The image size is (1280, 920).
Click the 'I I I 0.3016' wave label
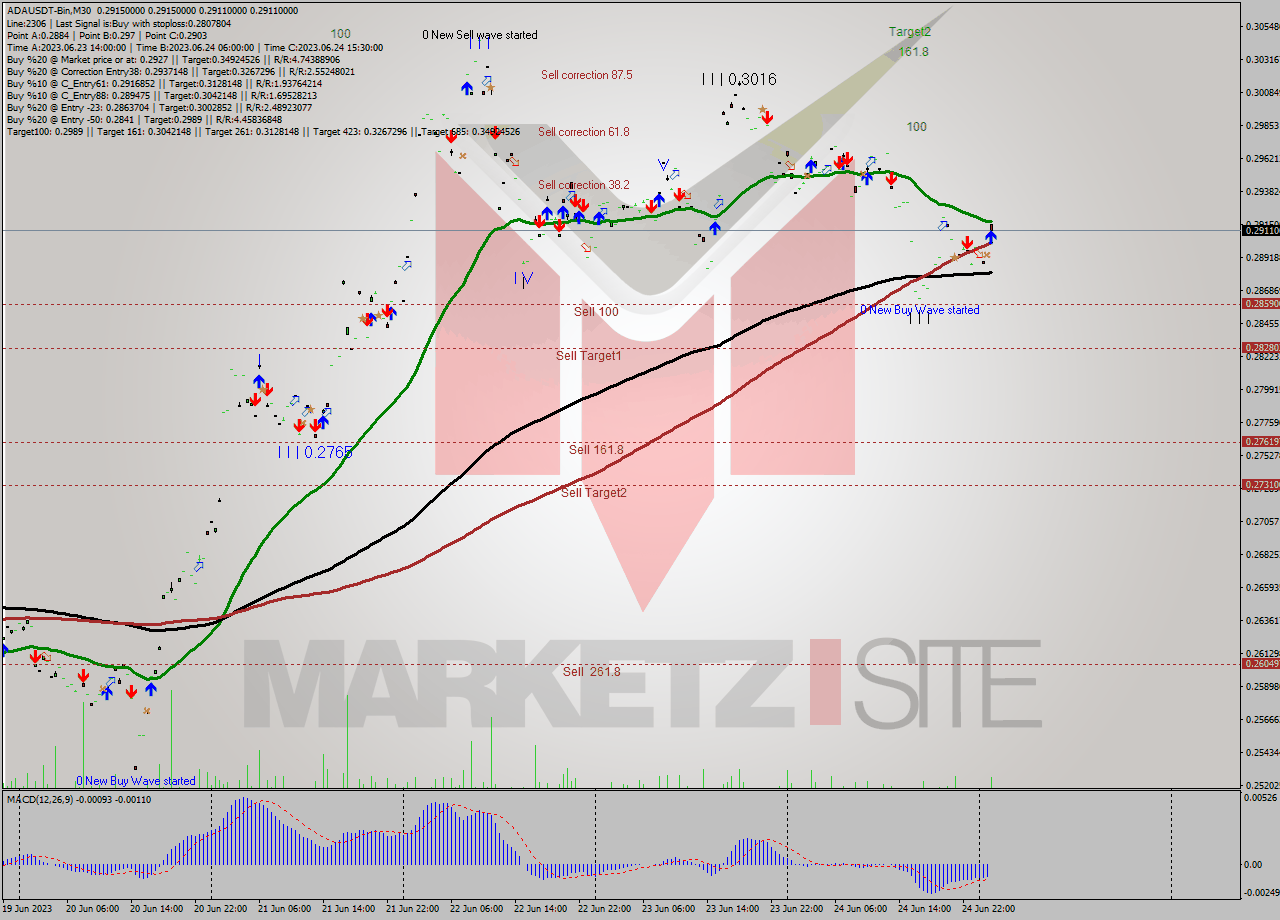tap(739, 79)
